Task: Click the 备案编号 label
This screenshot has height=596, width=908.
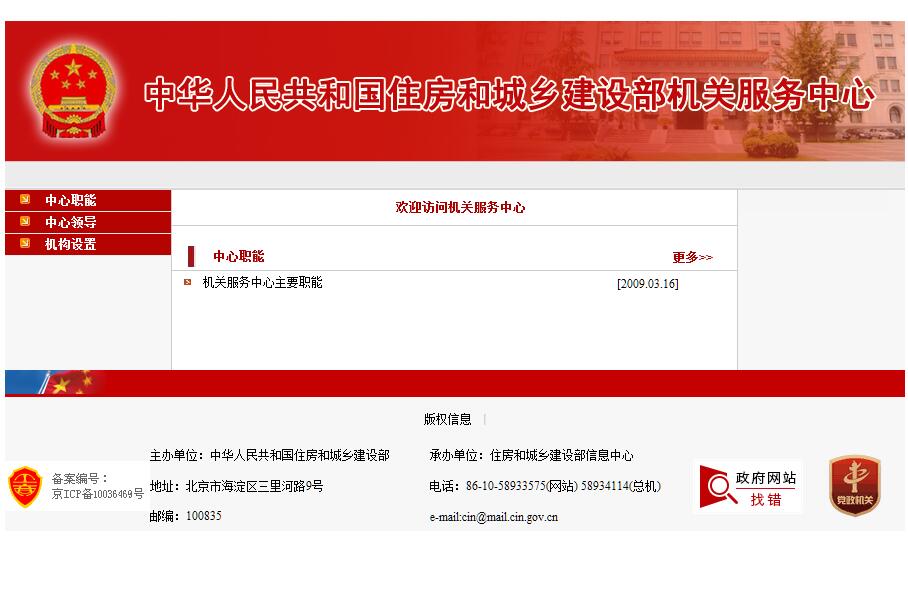Action: (x=79, y=478)
